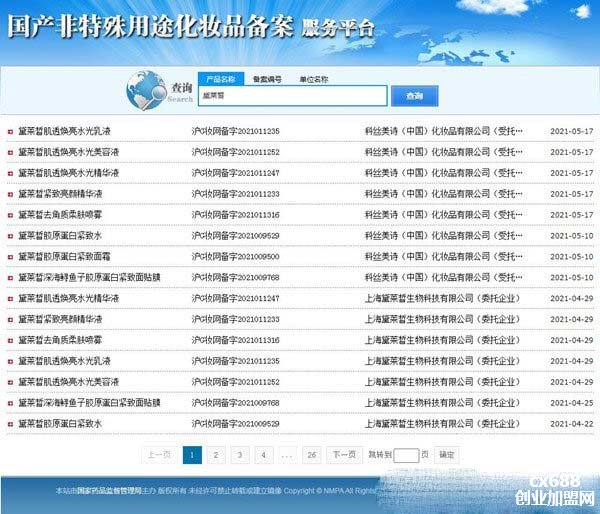Viewport: 600px width, 514px height.
Task: Go to page 2 of results
Action: (216, 455)
